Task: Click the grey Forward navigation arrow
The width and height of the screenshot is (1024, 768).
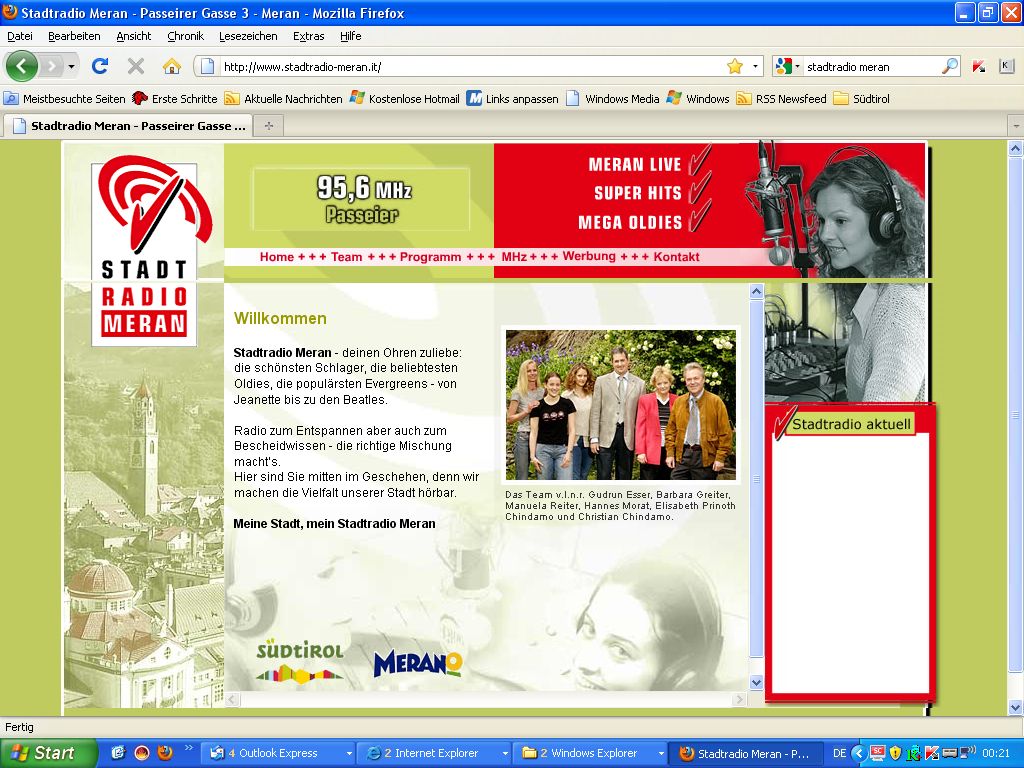Action: coord(51,66)
